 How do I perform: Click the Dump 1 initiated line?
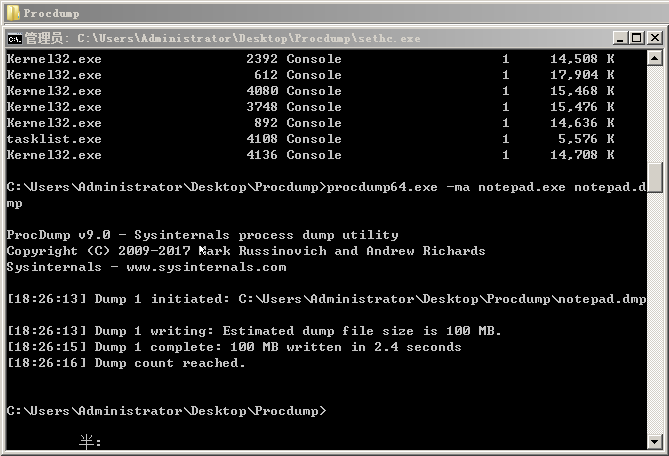tap(326, 299)
